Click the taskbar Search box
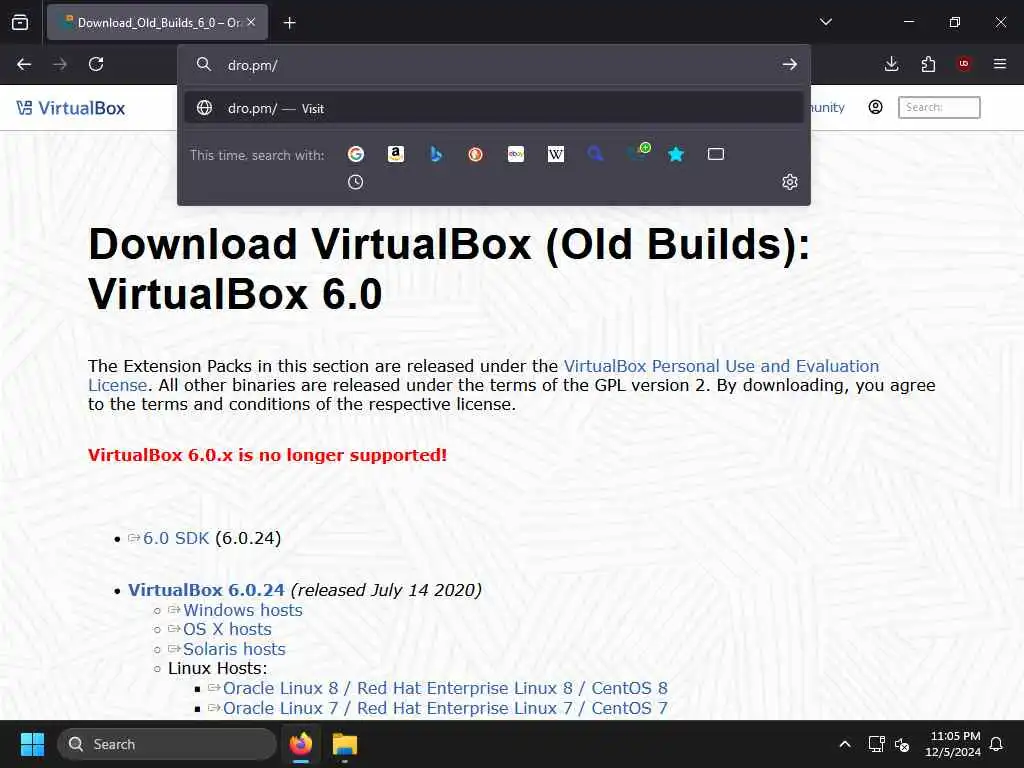 [167, 744]
